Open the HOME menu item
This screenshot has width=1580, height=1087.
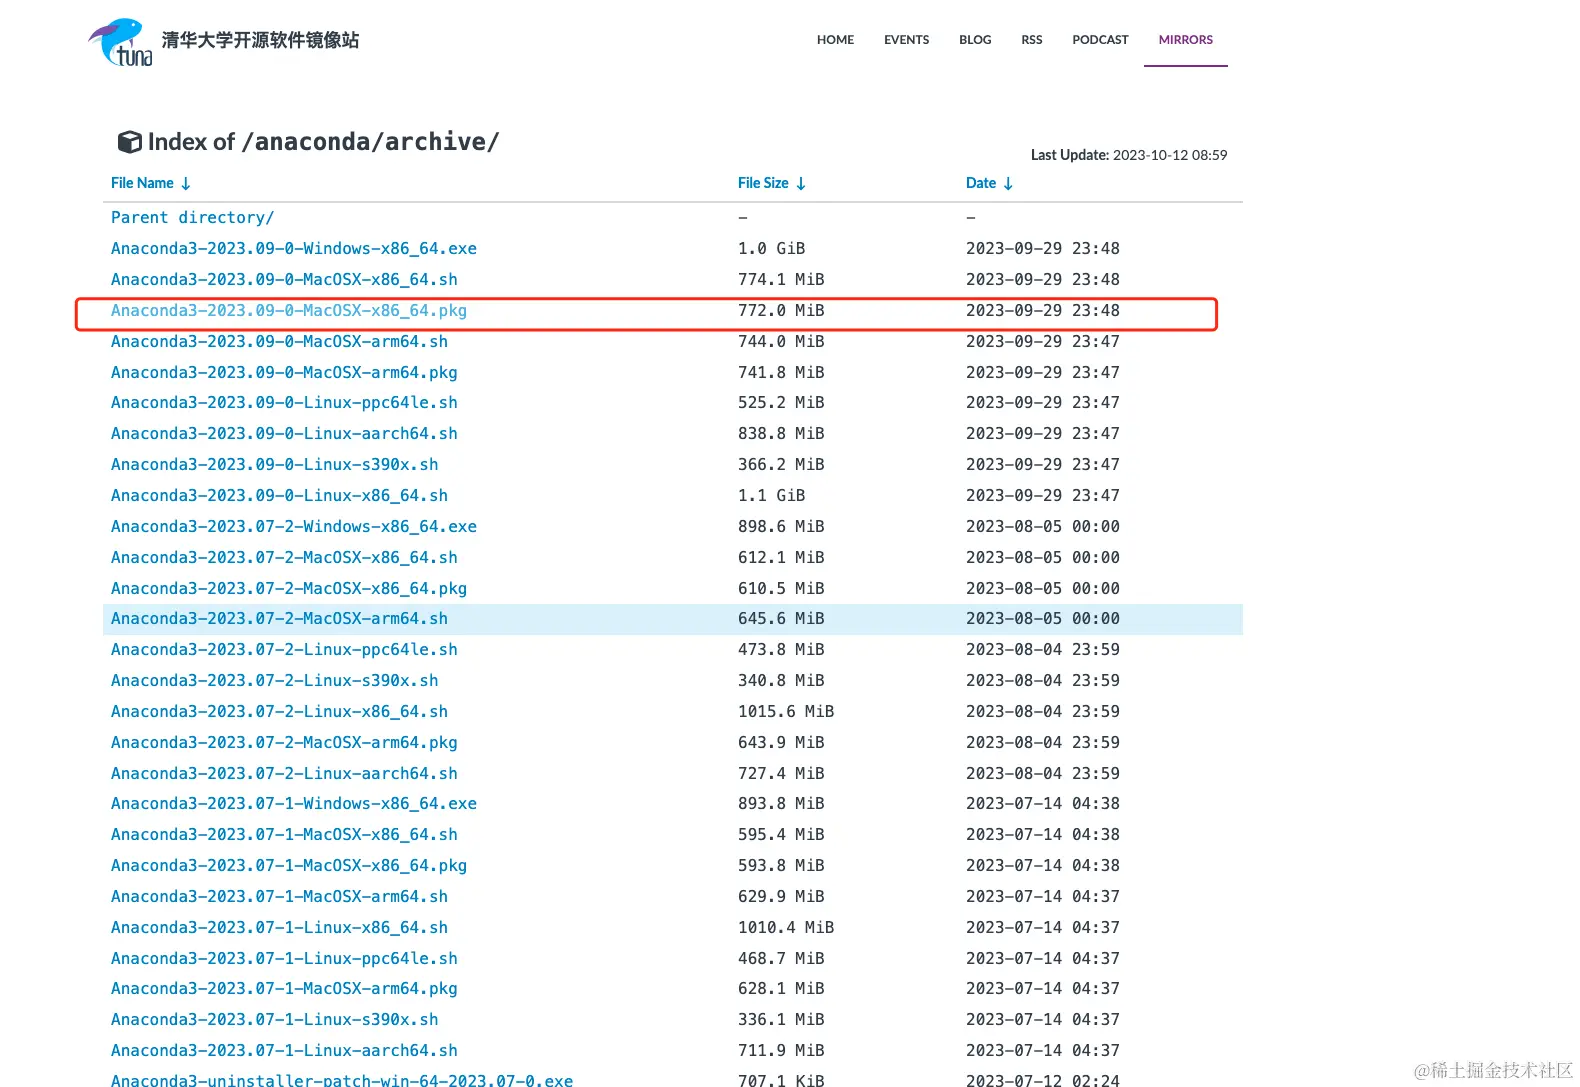click(835, 40)
